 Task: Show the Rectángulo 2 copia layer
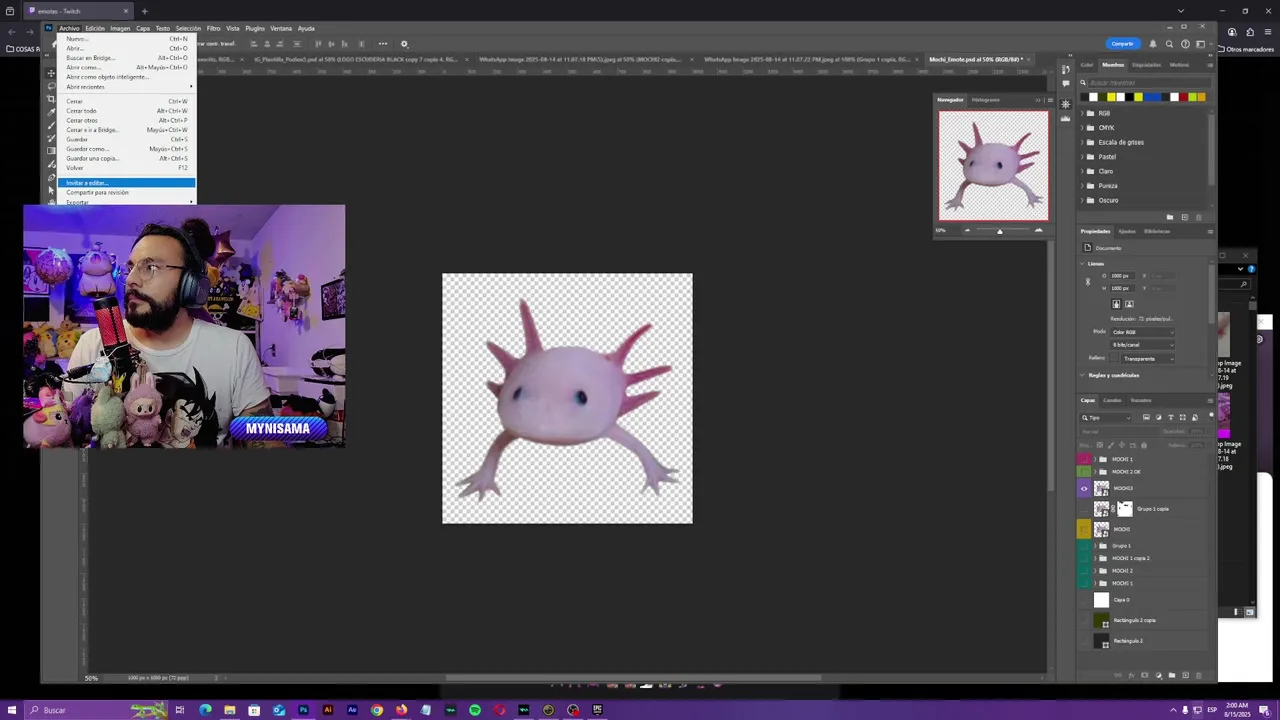point(1084,620)
